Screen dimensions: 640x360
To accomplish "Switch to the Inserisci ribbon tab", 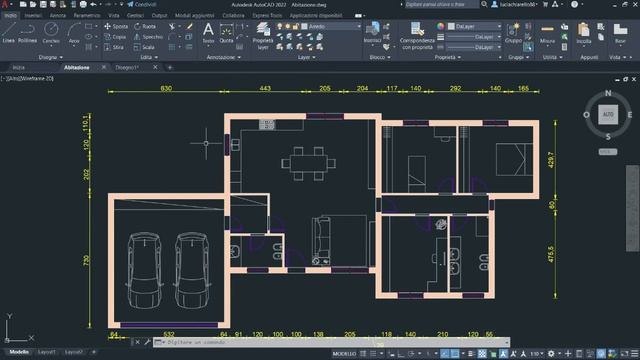I will (x=33, y=16).
